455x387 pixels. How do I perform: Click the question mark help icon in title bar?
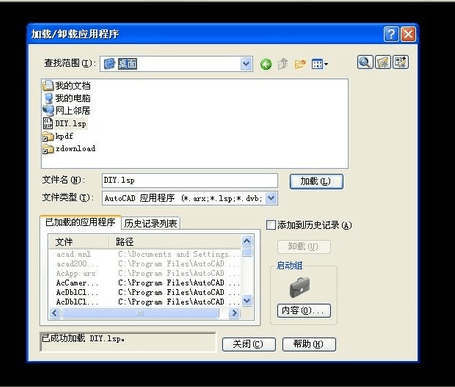pos(391,34)
